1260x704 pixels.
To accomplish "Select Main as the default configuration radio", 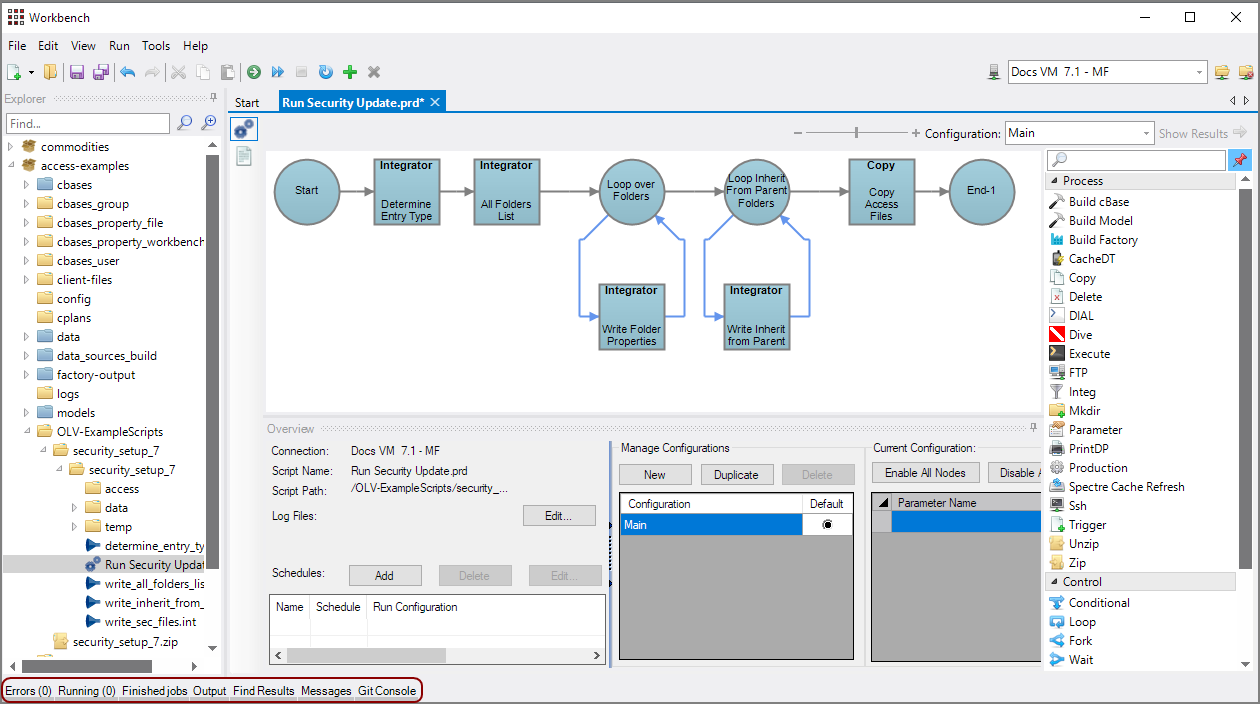I will (x=827, y=525).
